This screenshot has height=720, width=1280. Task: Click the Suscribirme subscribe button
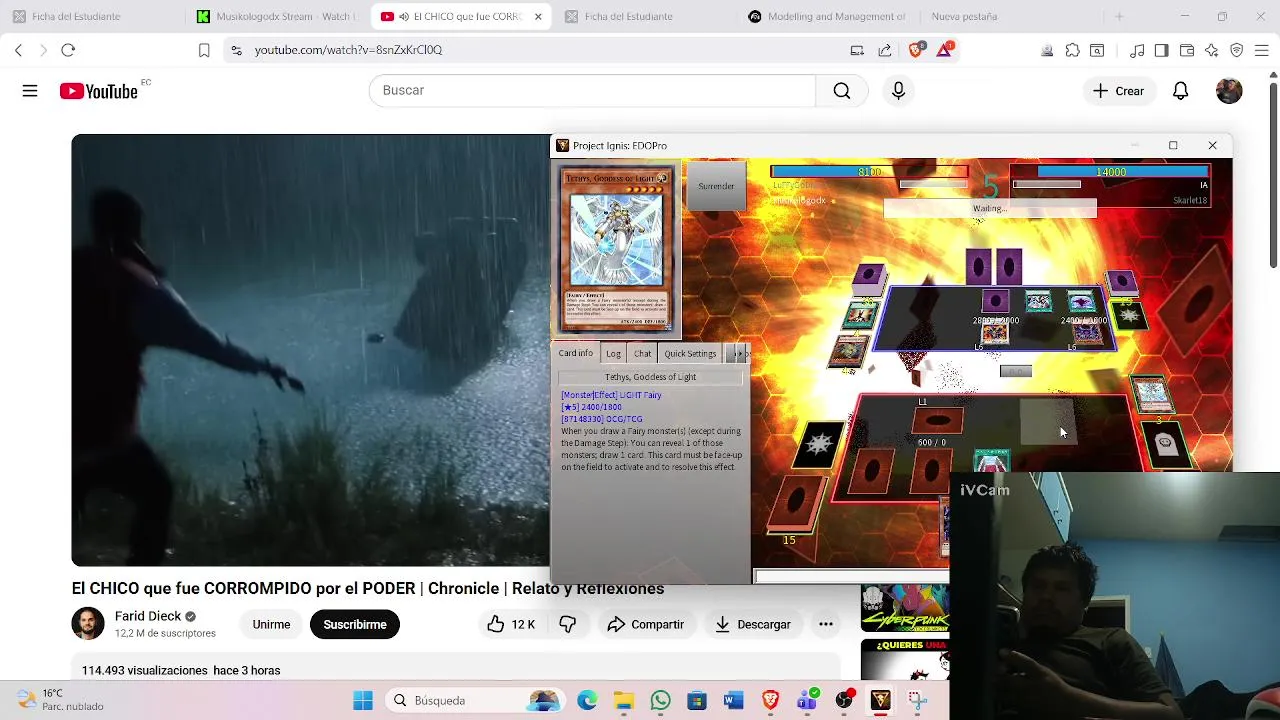tap(355, 624)
